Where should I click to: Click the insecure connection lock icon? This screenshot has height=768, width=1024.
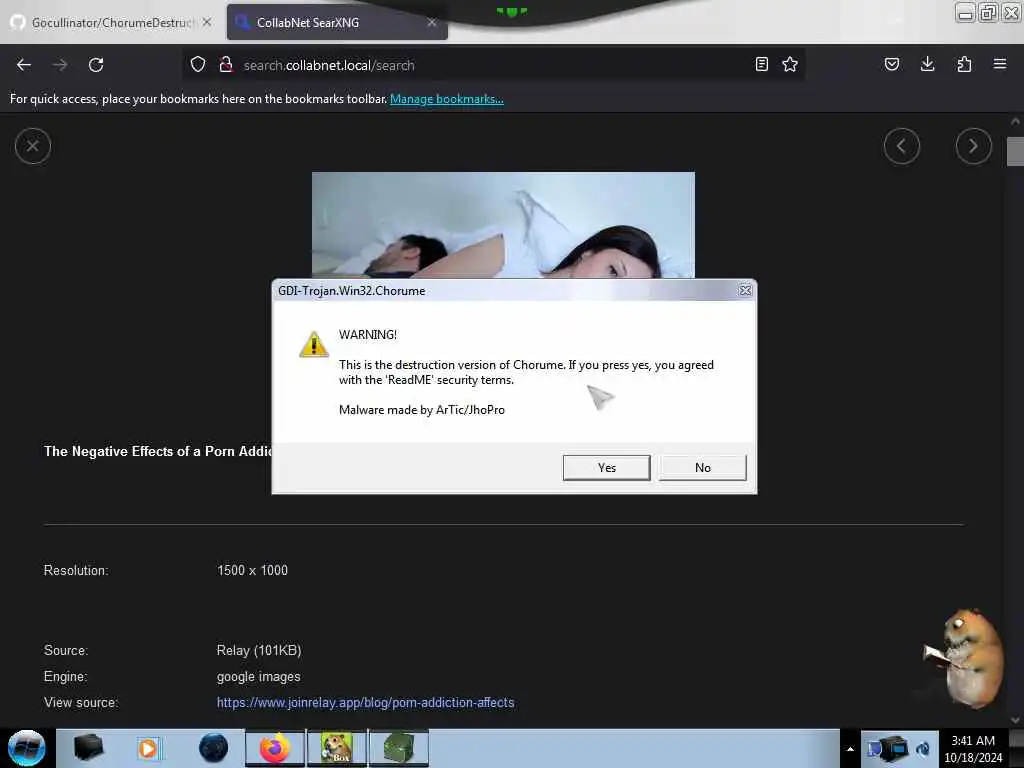[226, 65]
